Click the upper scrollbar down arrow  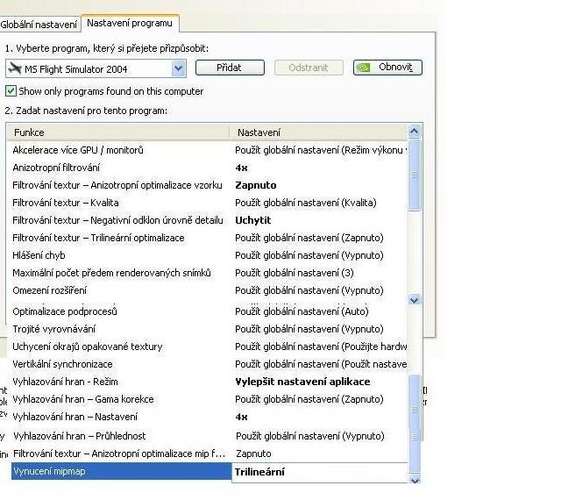click(414, 299)
